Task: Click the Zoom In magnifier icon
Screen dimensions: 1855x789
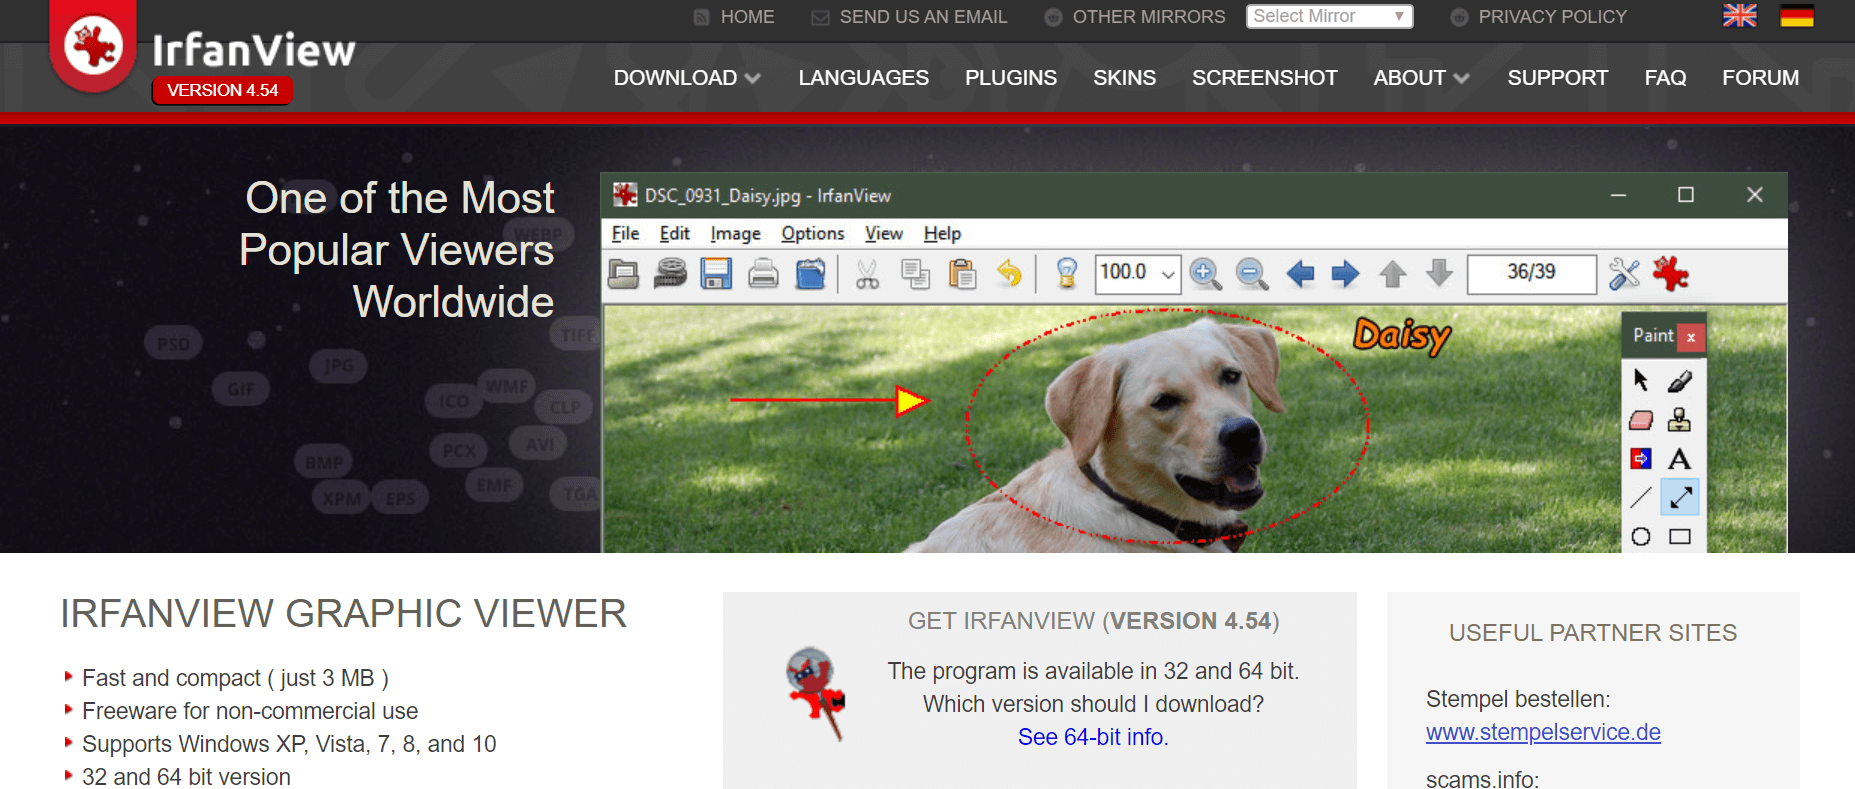Action: pos(1205,273)
